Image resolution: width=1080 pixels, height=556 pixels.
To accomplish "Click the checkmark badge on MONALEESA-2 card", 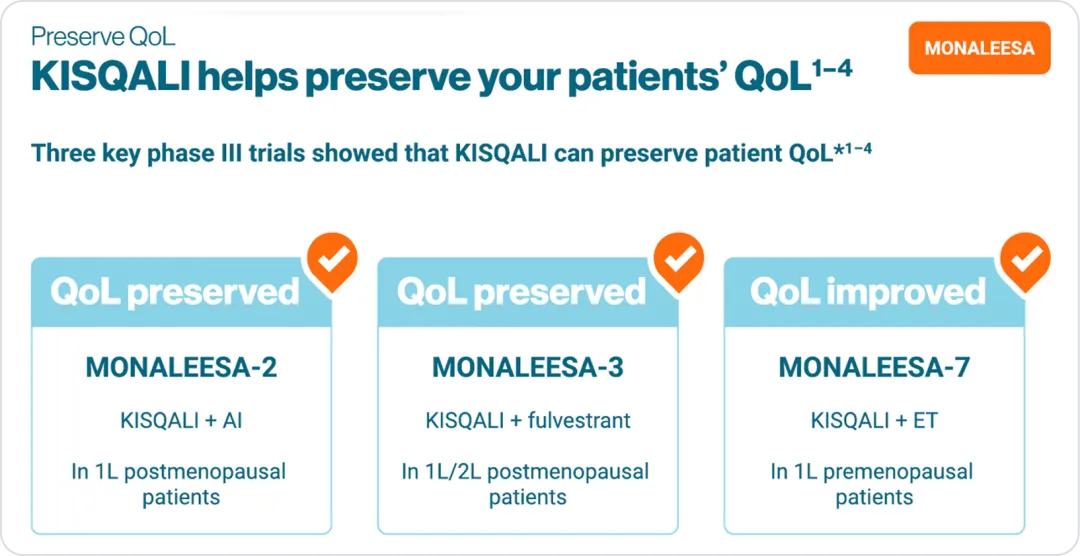I will coord(332,261).
